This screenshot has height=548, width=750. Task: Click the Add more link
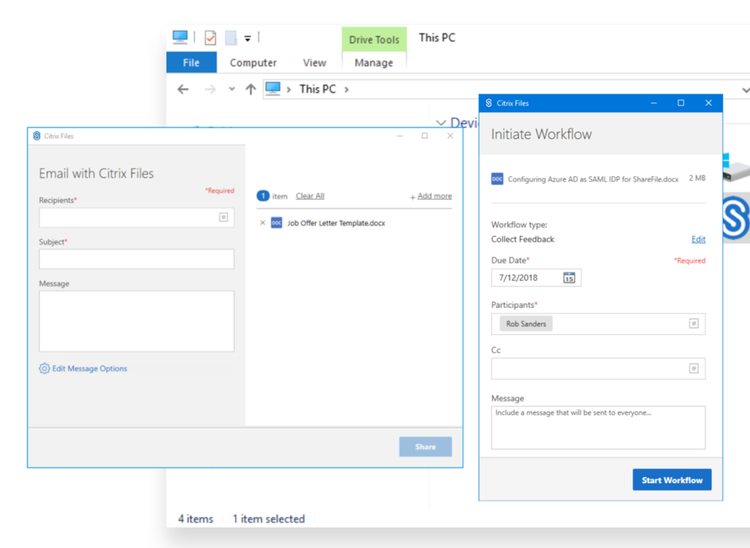coord(434,196)
